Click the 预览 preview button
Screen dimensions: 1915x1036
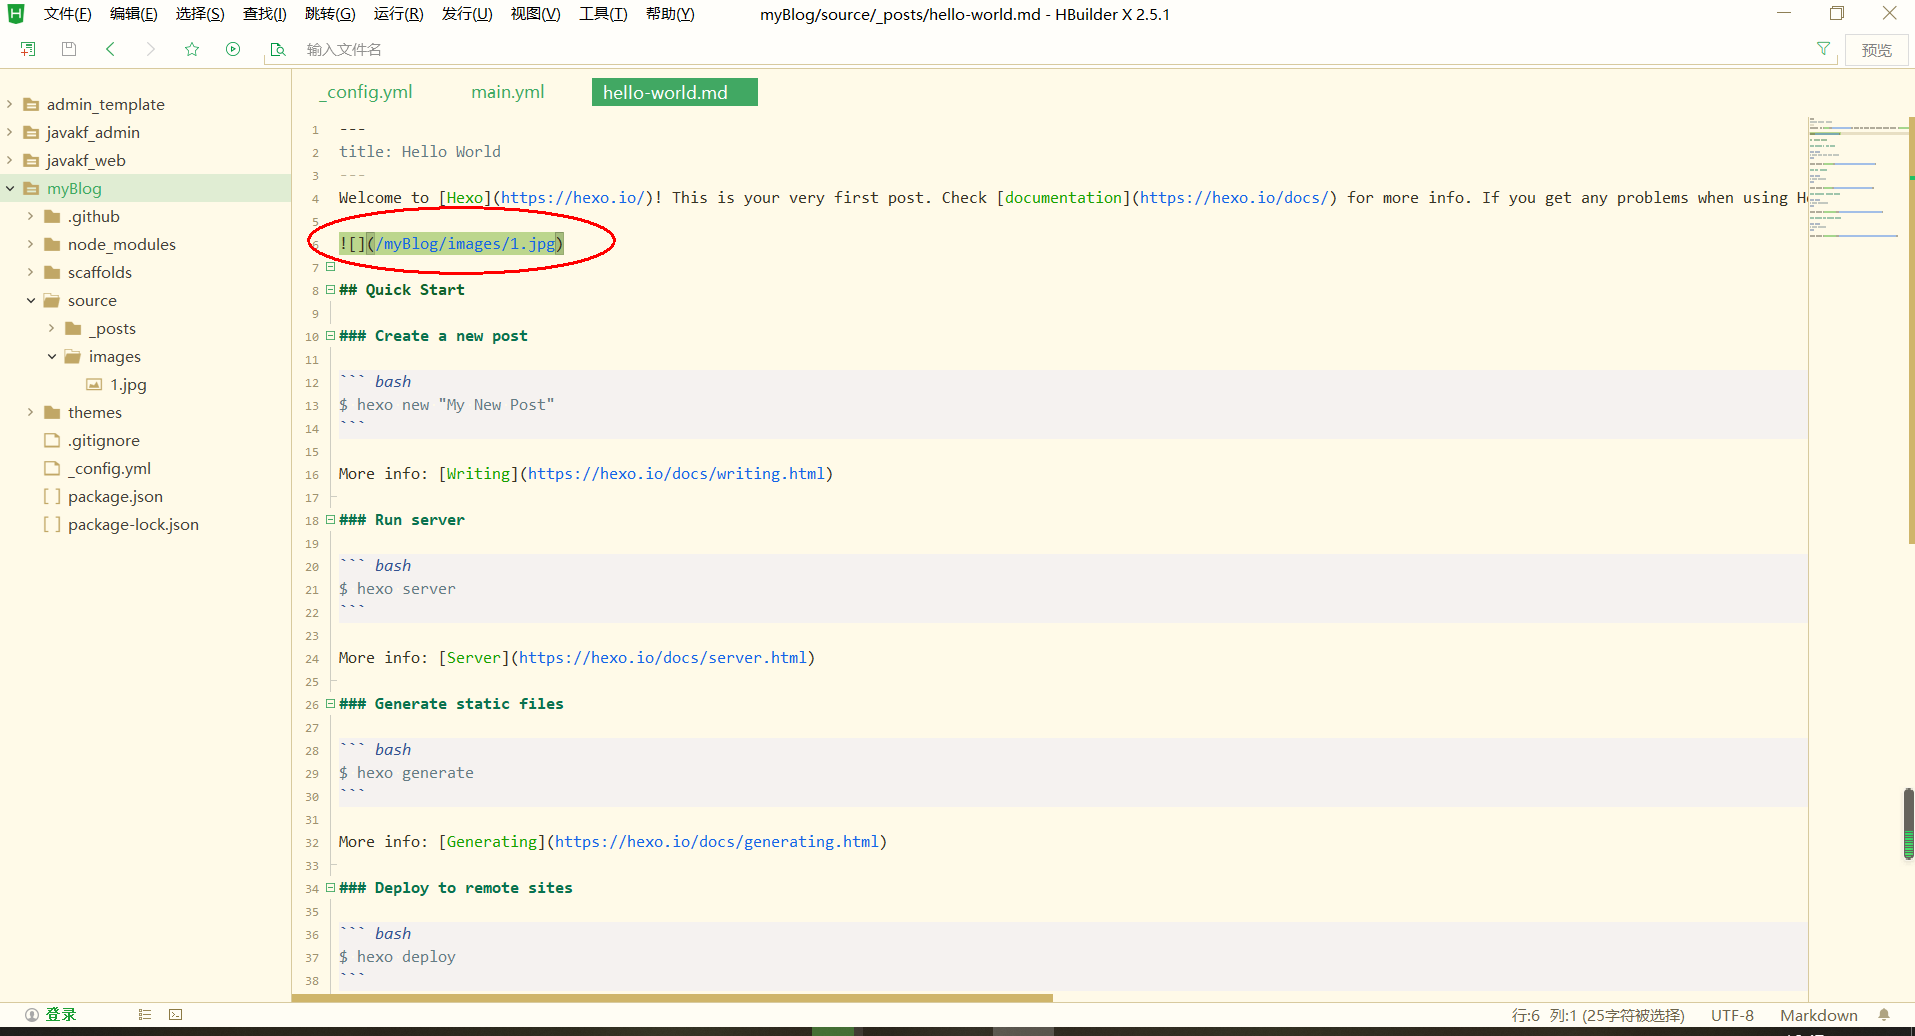tap(1877, 50)
